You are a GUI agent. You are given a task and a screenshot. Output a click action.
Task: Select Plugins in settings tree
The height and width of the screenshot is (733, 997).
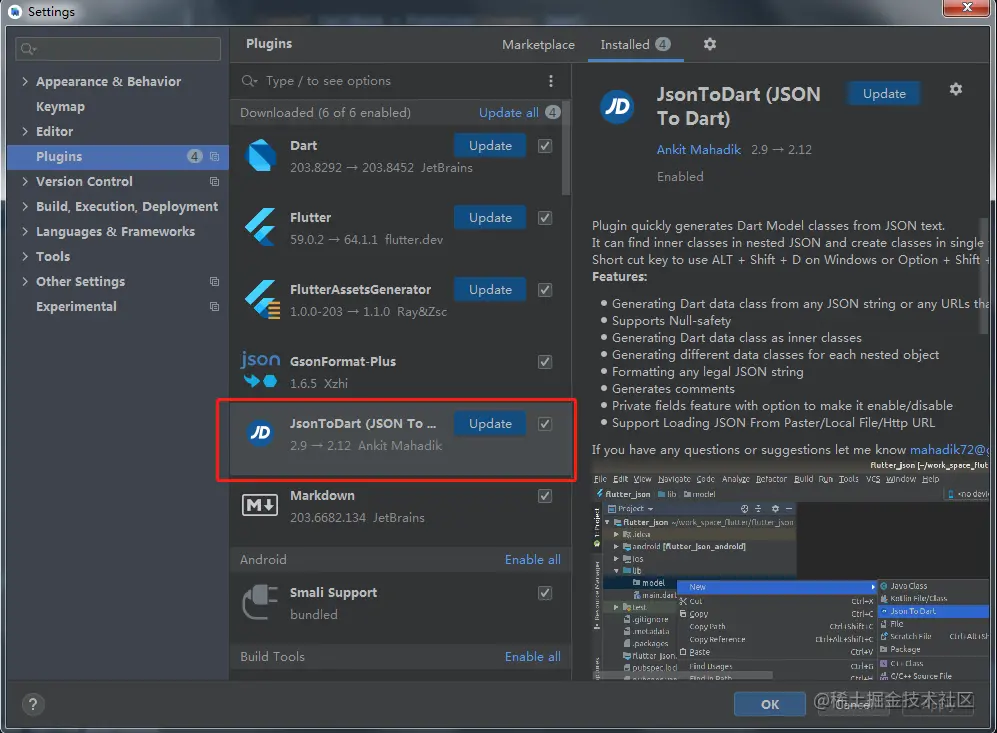point(118,156)
